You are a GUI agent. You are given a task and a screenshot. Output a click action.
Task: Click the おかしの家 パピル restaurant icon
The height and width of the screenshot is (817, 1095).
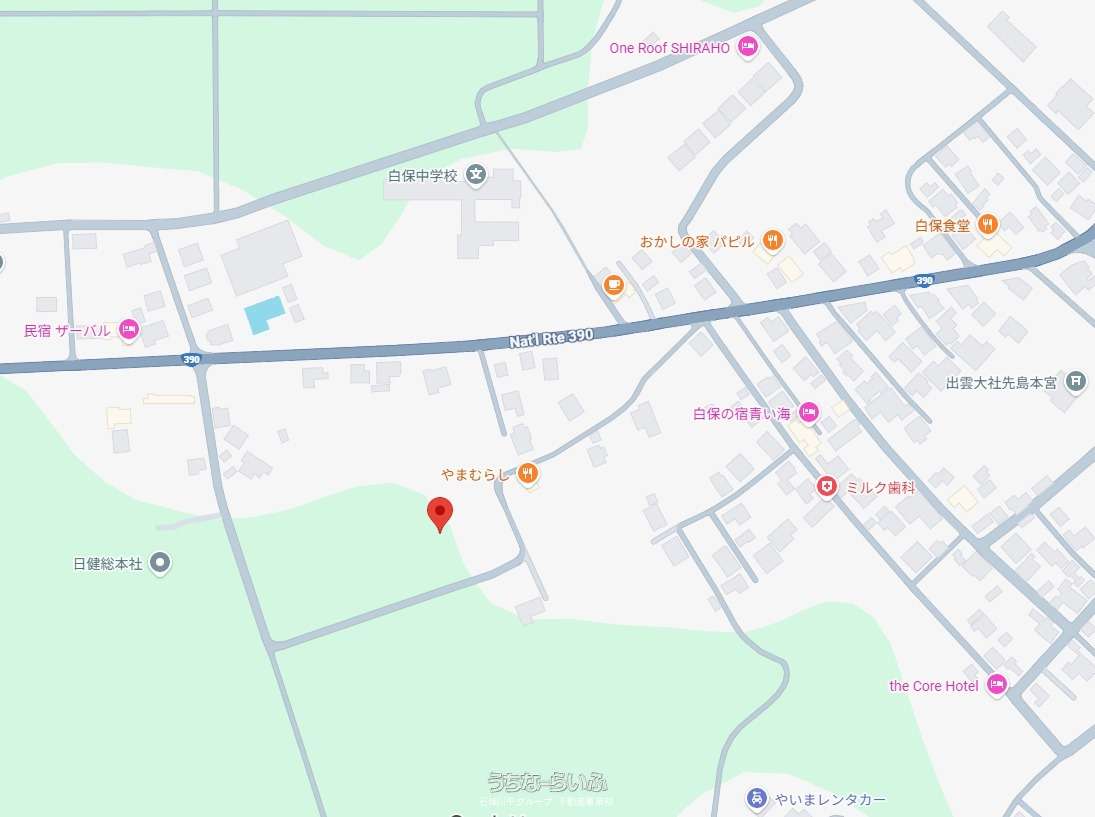tap(772, 240)
